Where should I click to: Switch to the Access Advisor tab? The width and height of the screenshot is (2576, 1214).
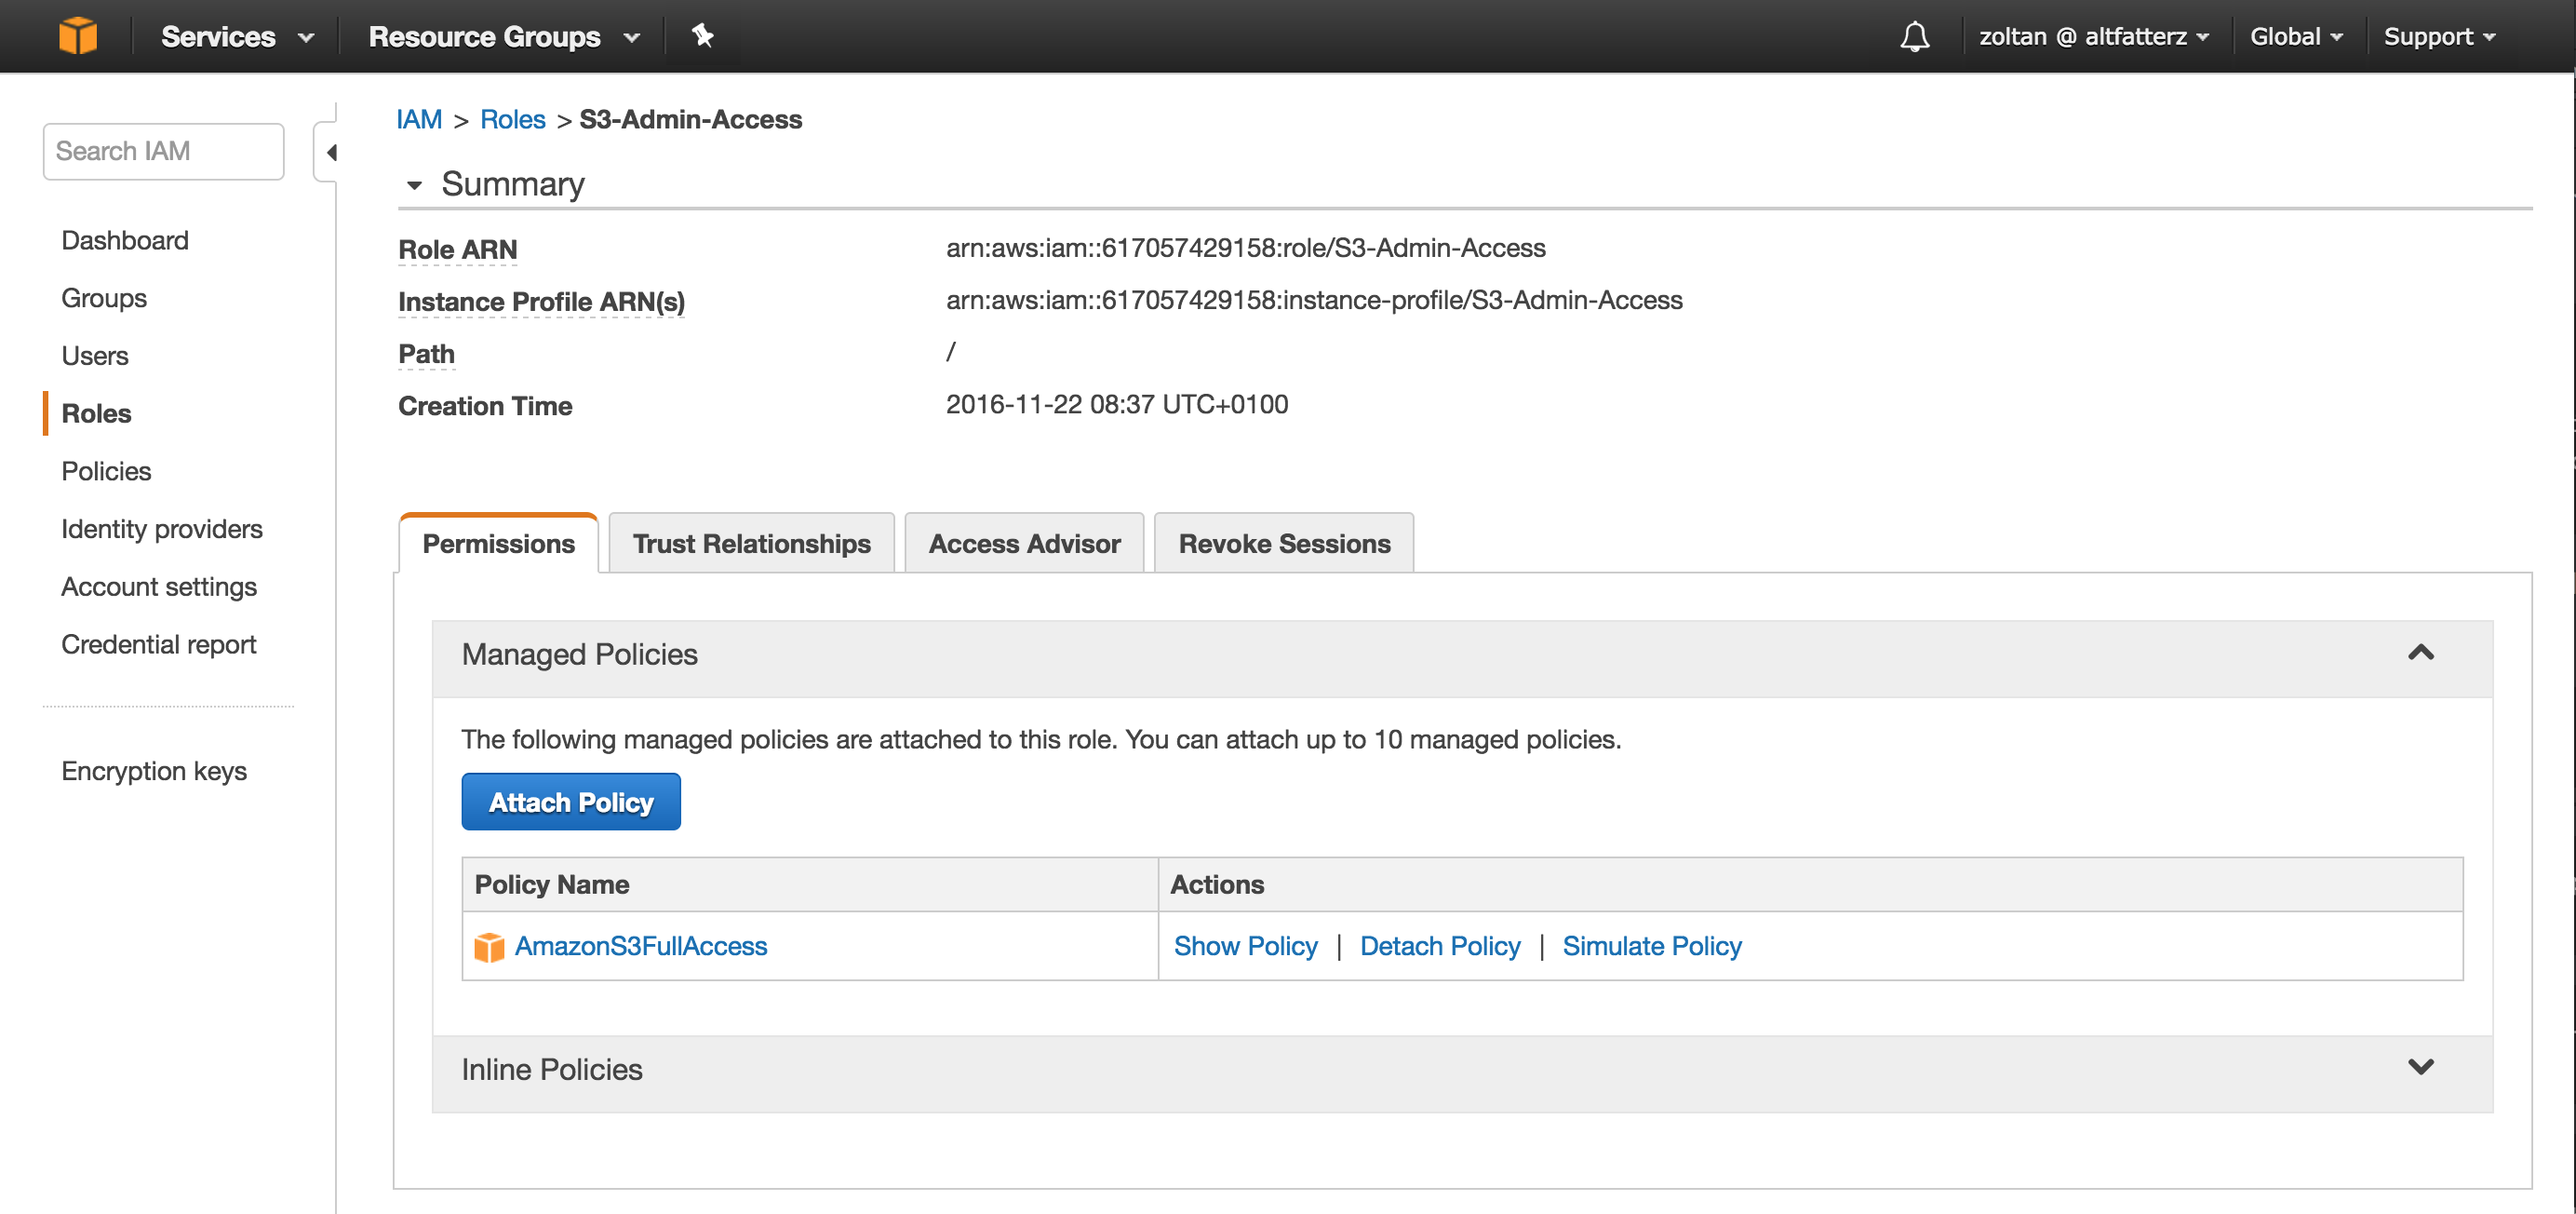point(1024,542)
